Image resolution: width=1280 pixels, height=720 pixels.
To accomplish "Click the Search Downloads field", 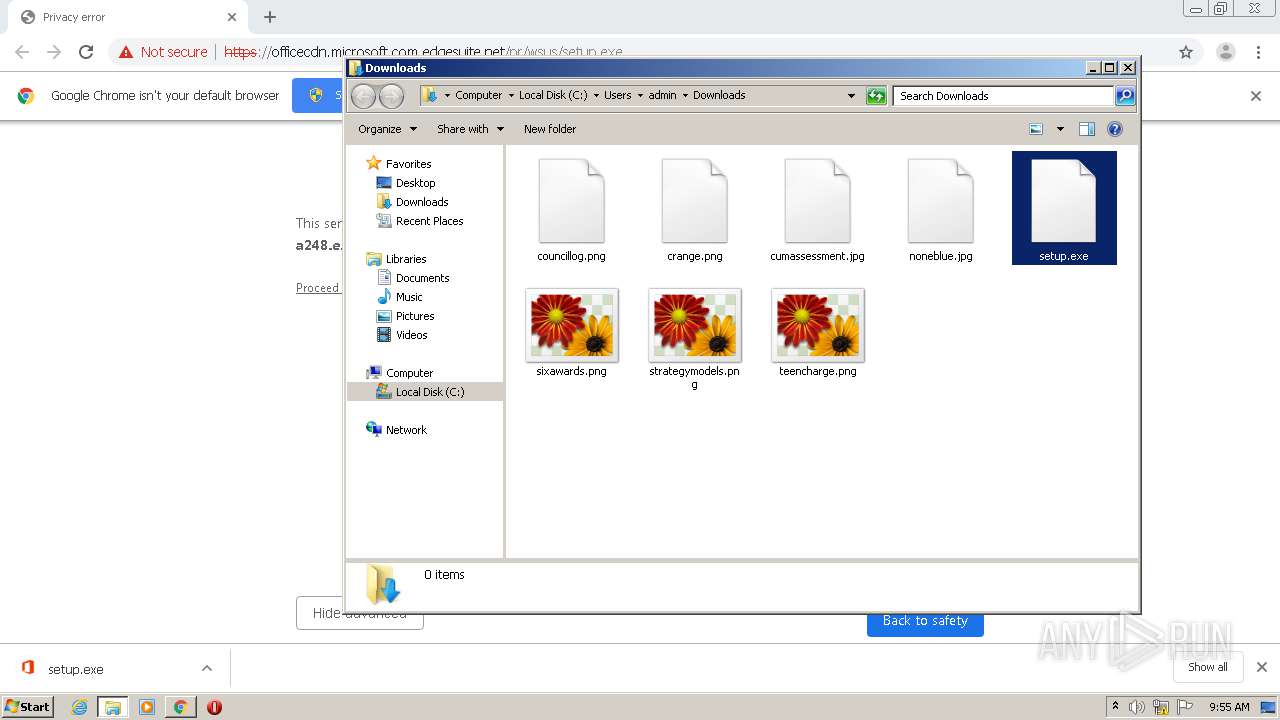I will [1003, 96].
